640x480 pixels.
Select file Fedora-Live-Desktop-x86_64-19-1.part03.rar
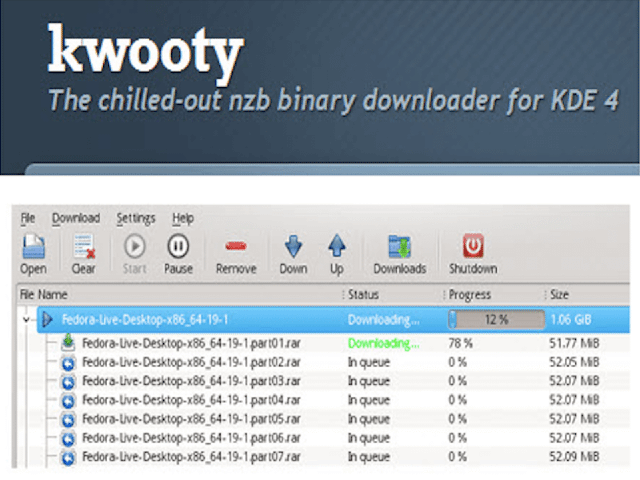coord(191,381)
